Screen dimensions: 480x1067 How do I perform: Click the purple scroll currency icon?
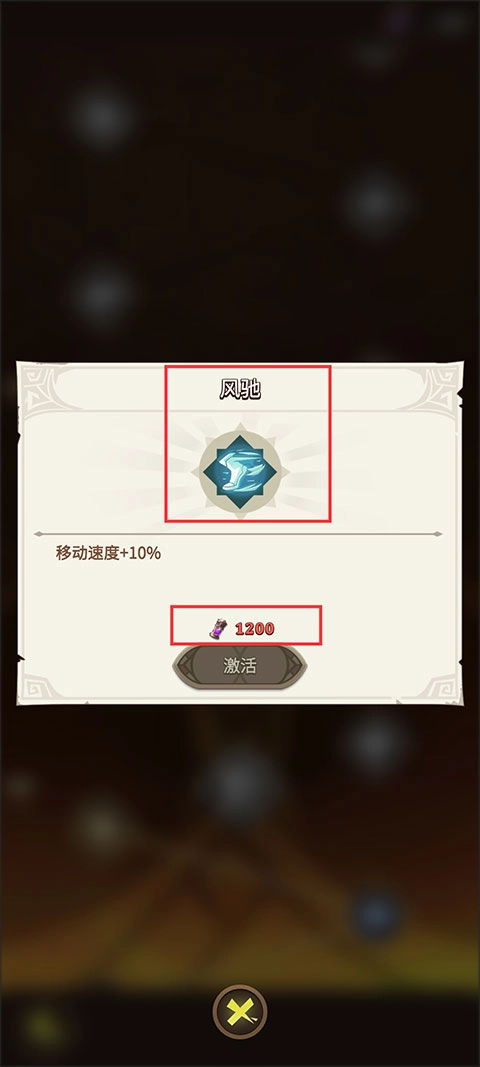[x=217, y=628]
